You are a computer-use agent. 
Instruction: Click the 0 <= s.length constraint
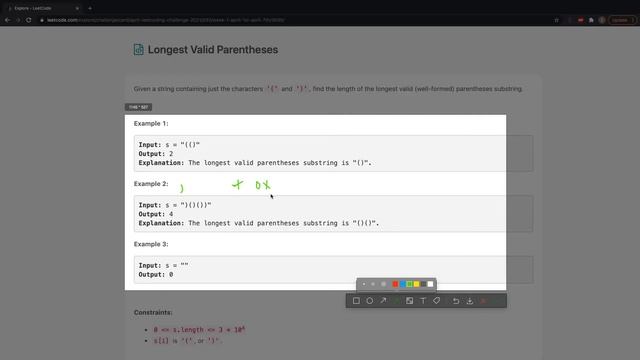point(199,329)
